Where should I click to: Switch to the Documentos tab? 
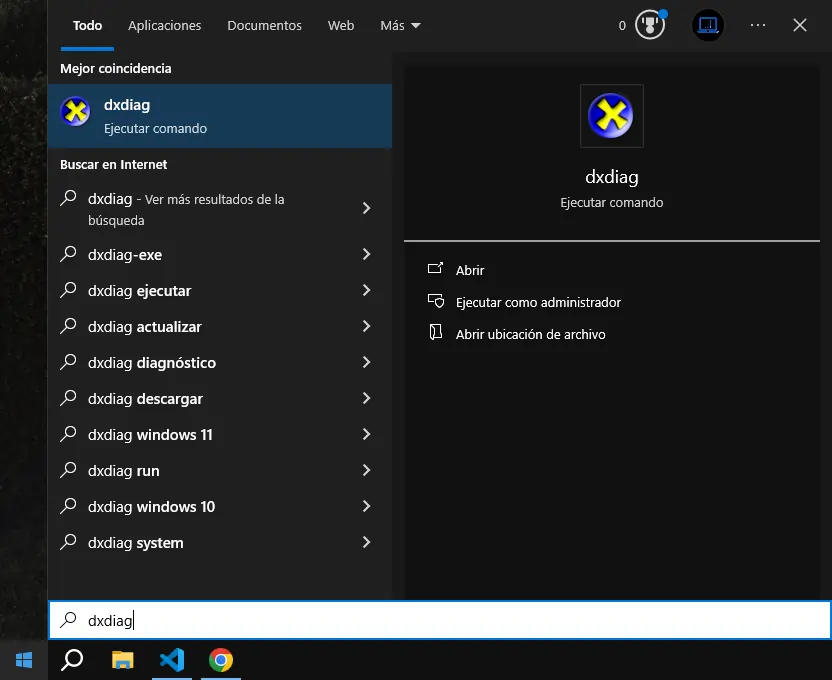pos(264,25)
